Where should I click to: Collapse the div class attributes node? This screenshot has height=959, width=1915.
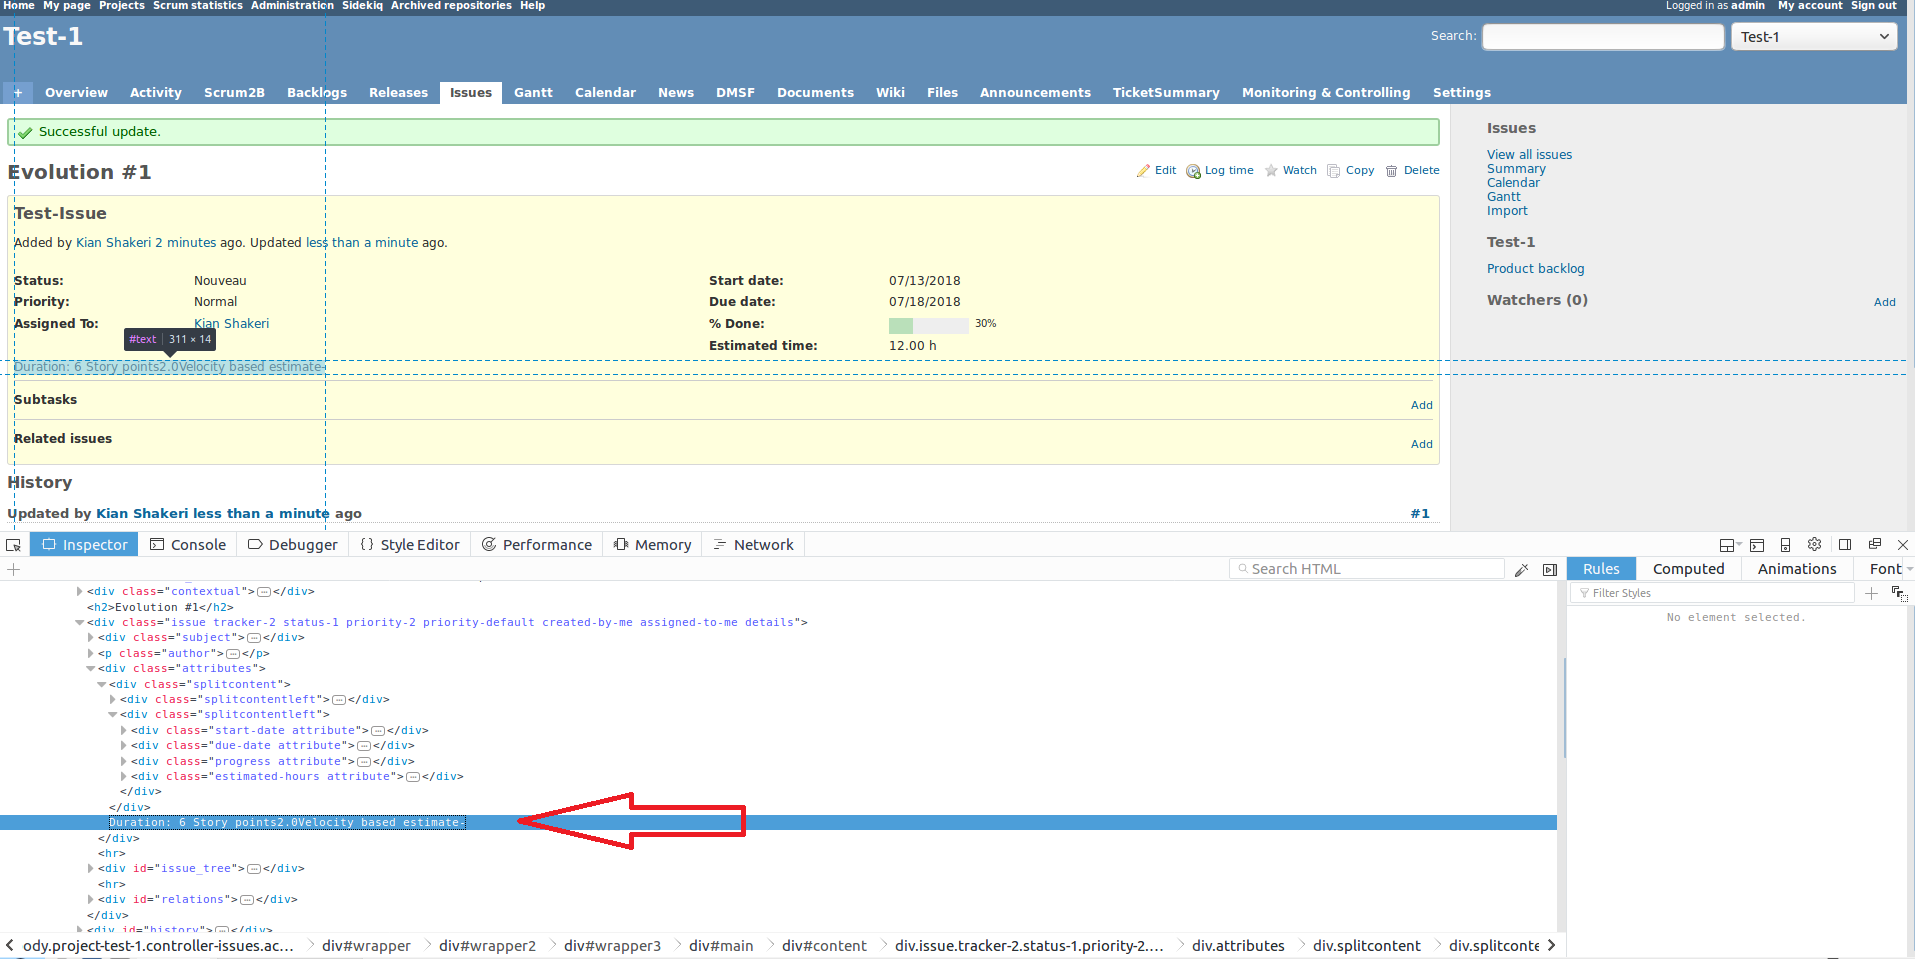pos(90,669)
